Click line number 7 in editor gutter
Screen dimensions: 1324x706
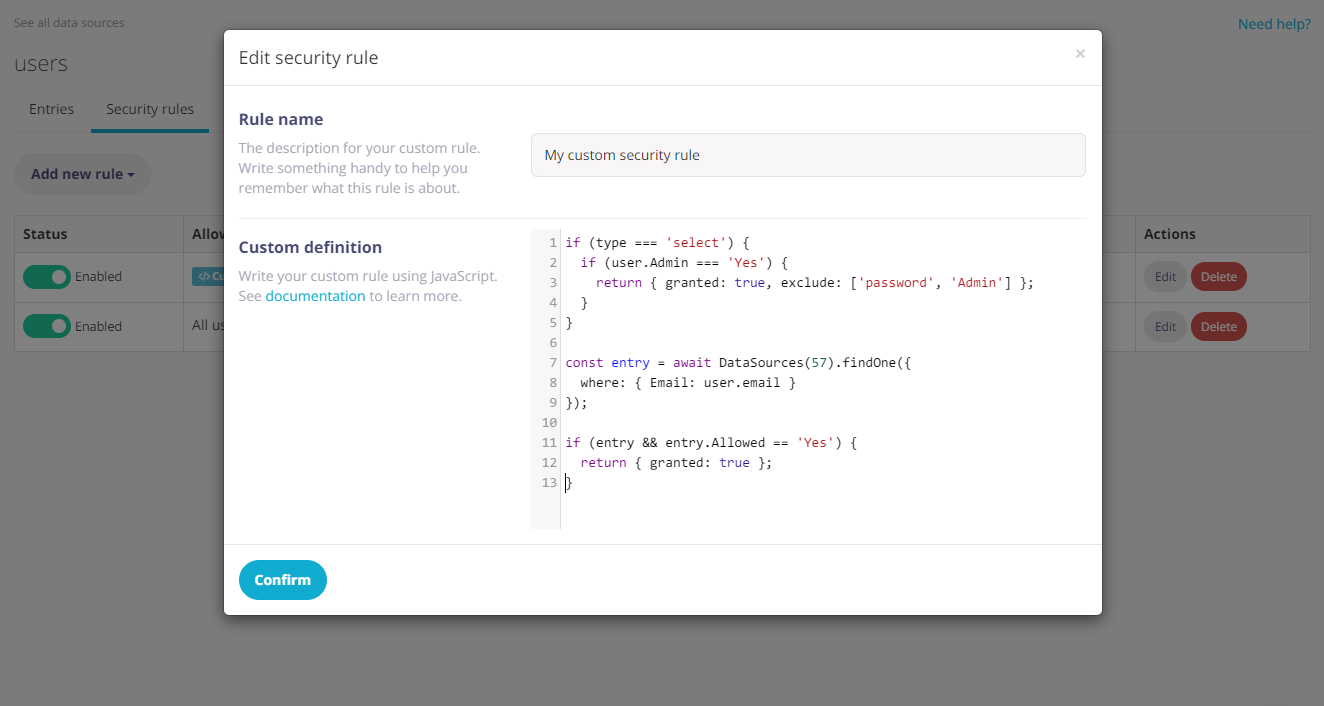pos(552,363)
